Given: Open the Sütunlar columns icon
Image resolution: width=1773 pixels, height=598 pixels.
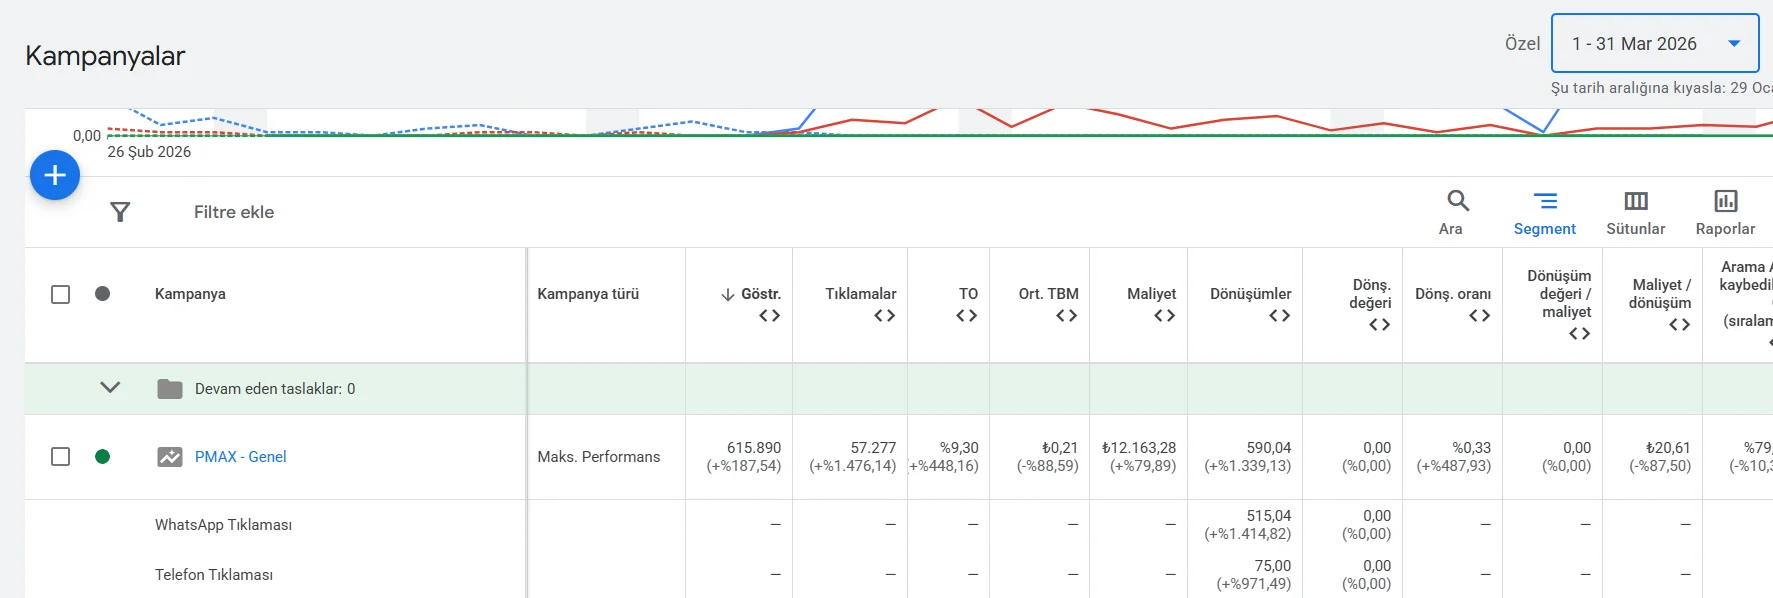Looking at the screenshot, I should pyautogui.click(x=1636, y=201).
